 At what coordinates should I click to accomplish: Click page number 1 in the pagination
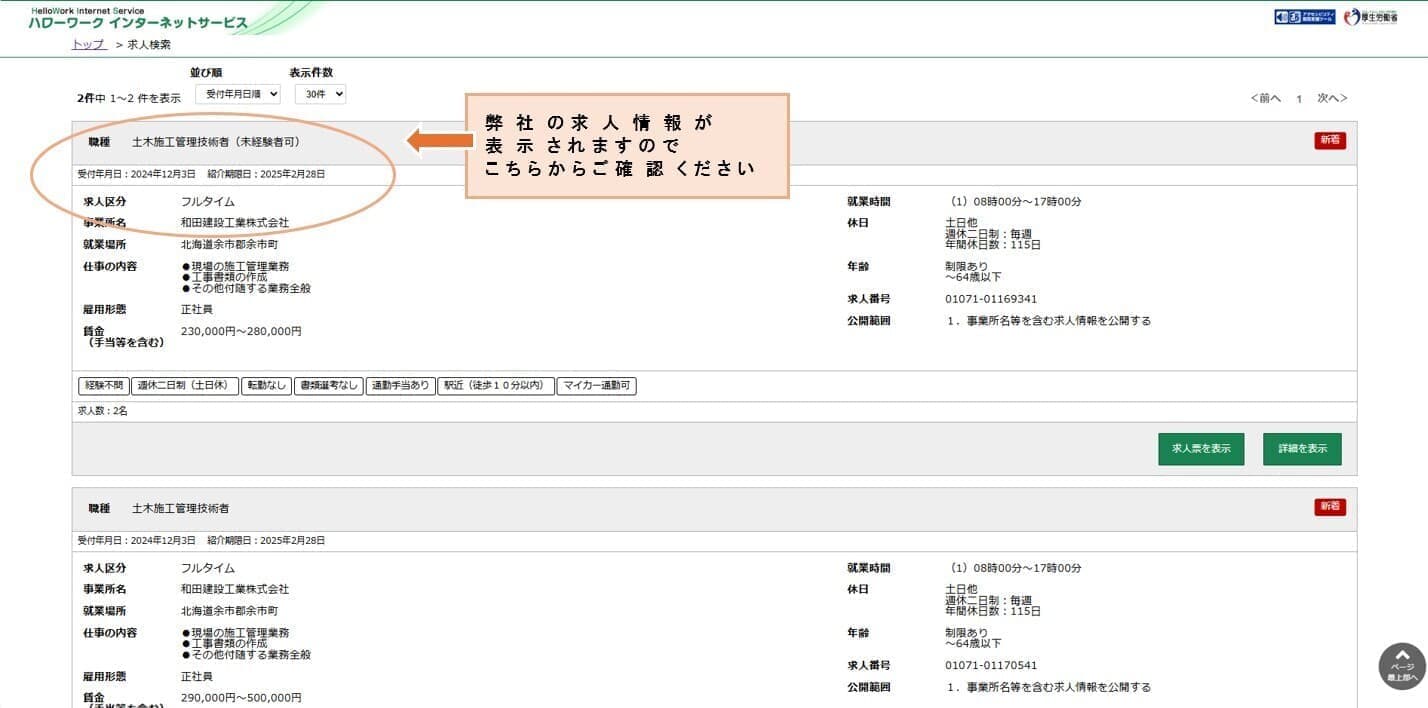(x=1299, y=99)
